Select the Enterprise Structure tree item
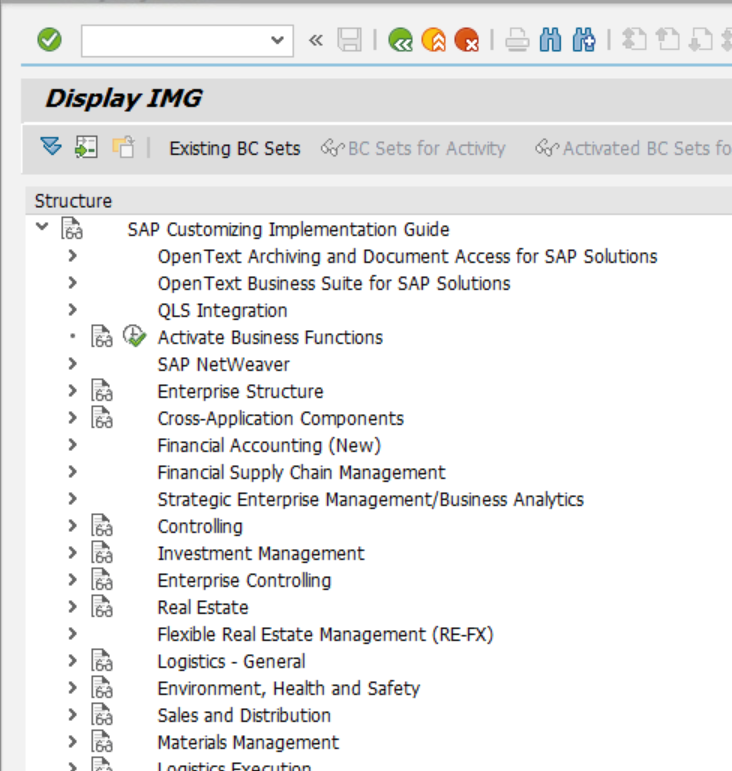Viewport: 732px width, 771px height. click(240, 391)
